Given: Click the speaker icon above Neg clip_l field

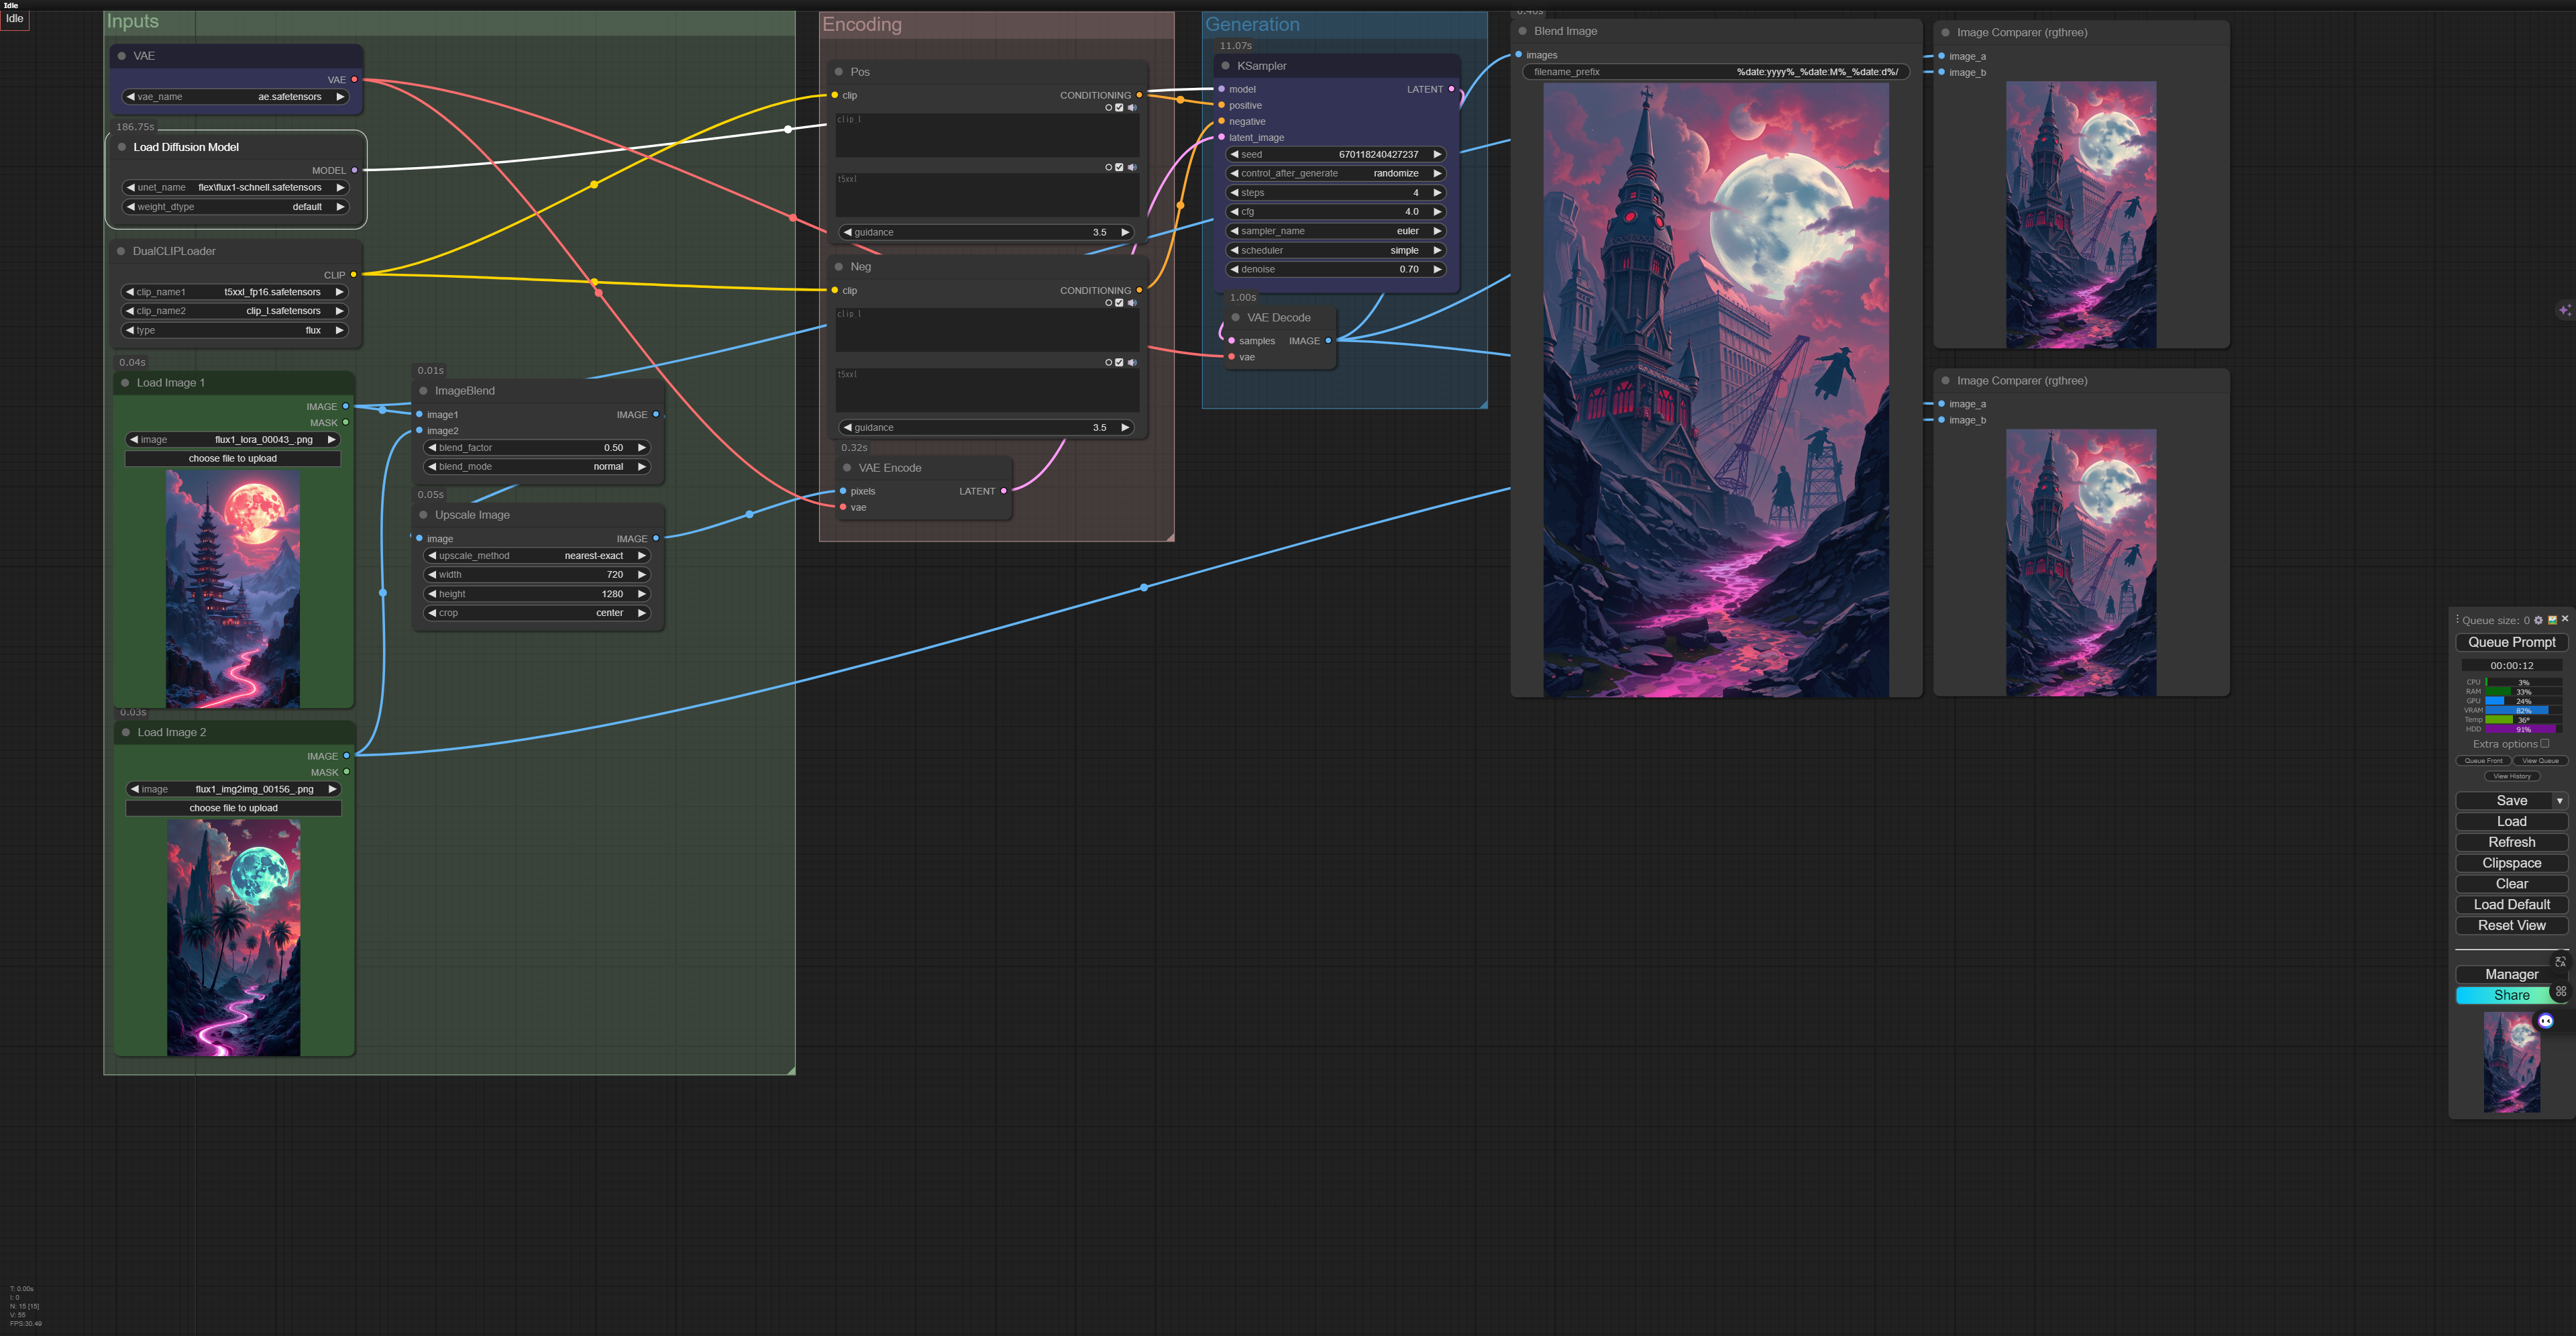Looking at the screenshot, I should pyautogui.click(x=1132, y=303).
